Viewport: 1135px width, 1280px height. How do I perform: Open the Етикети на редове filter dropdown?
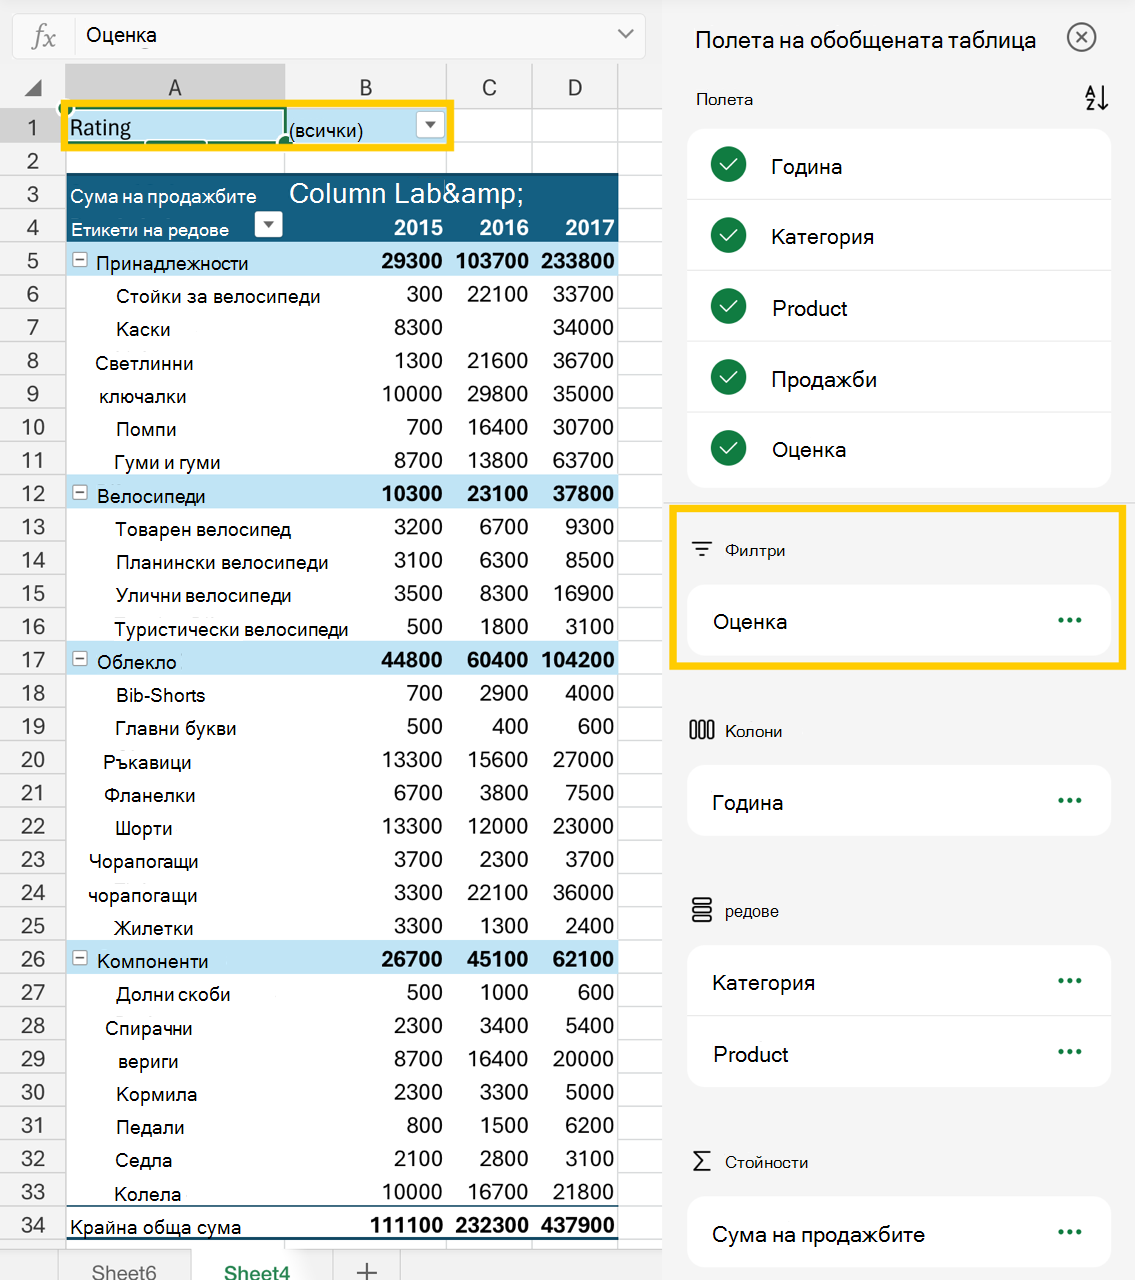tap(268, 225)
